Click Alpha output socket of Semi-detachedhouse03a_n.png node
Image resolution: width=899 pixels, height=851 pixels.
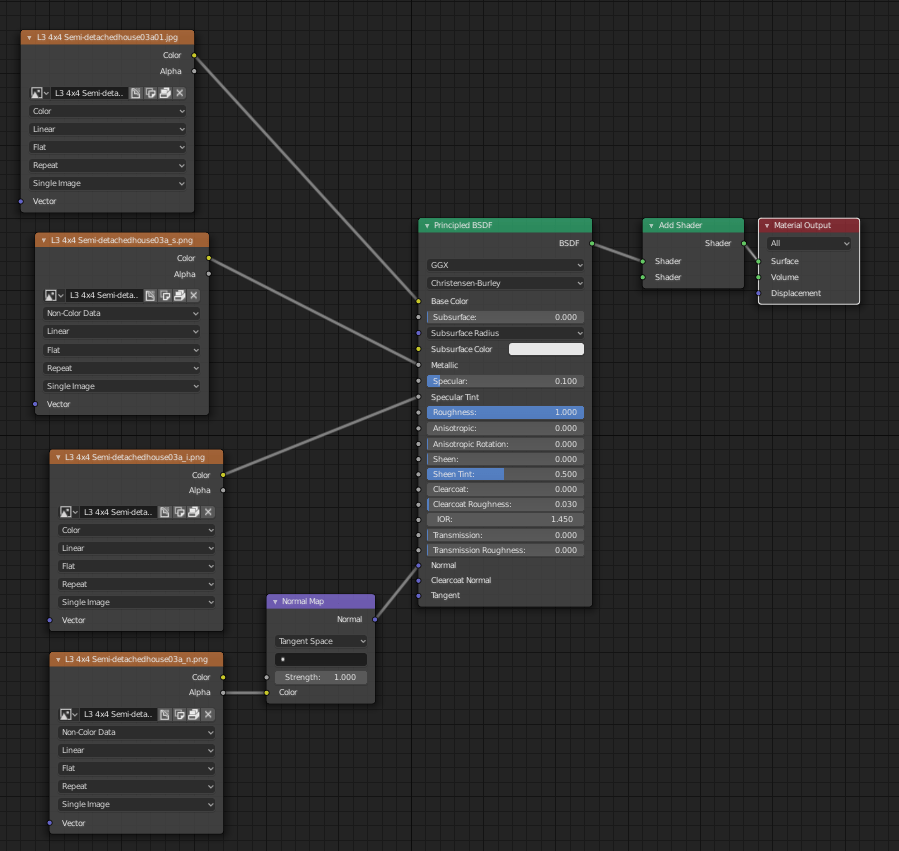tap(223, 693)
